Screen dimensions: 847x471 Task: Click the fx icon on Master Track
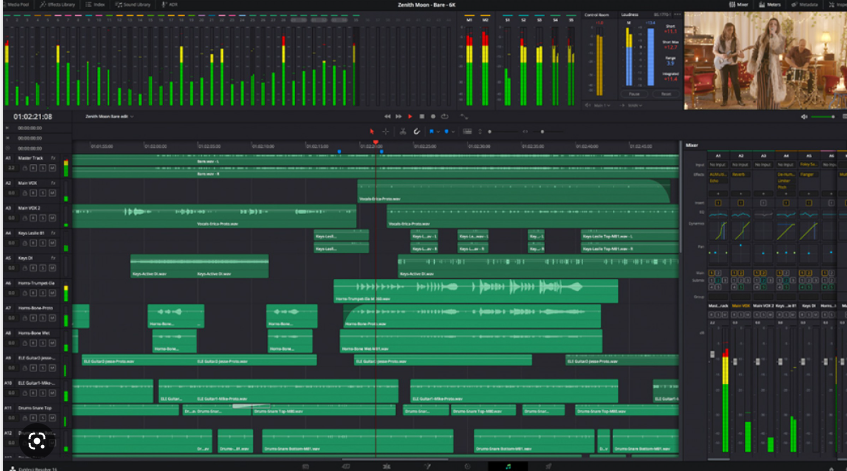click(x=53, y=158)
